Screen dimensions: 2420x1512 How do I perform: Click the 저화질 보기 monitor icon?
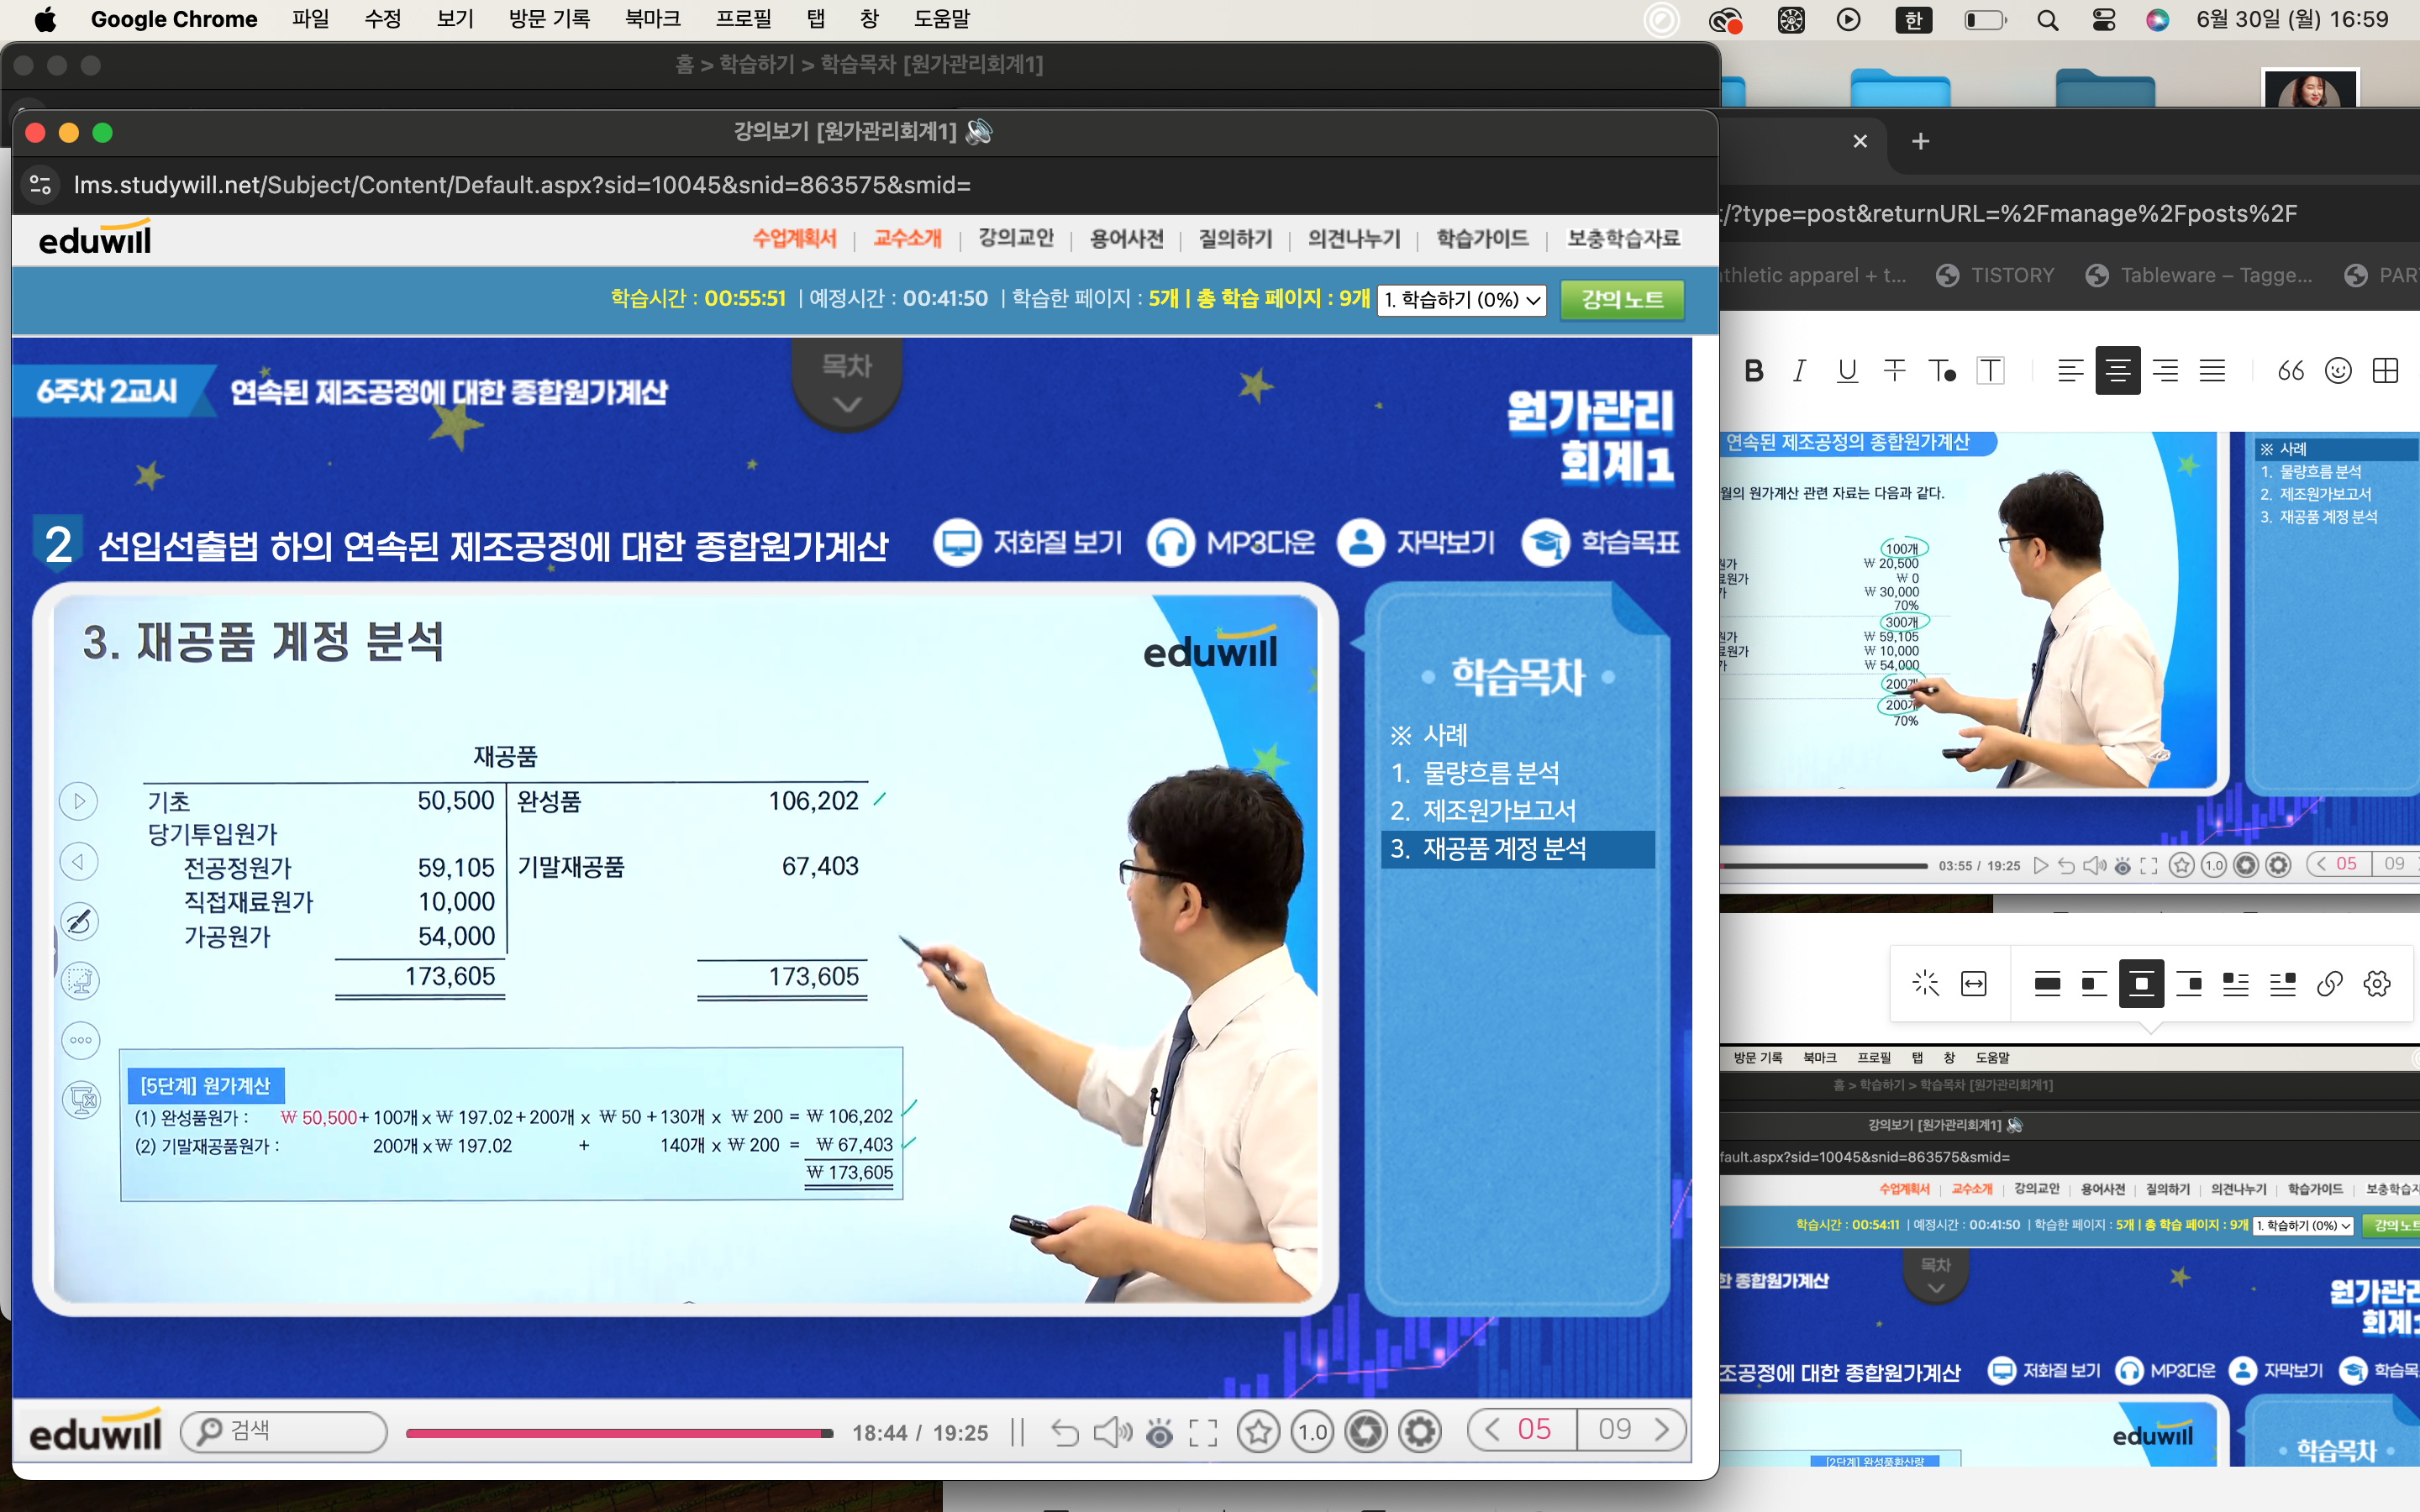coord(957,543)
